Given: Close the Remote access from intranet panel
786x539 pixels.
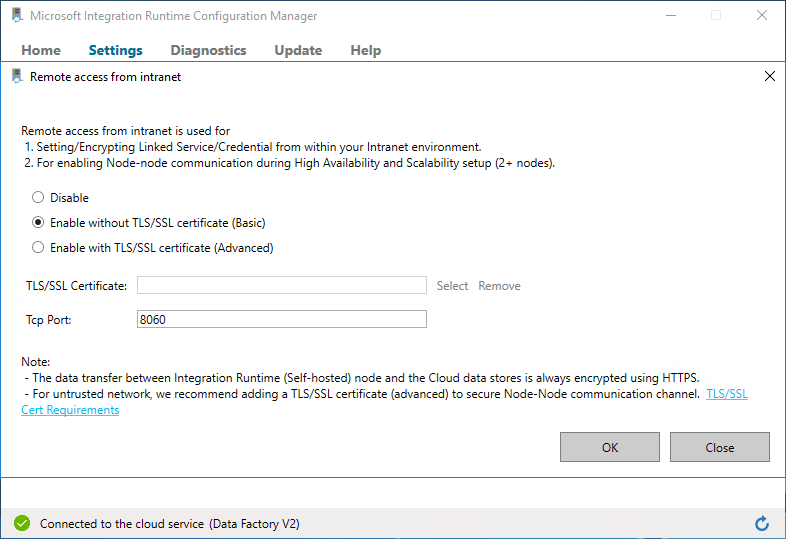Looking at the screenshot, I should coord(769,76).
